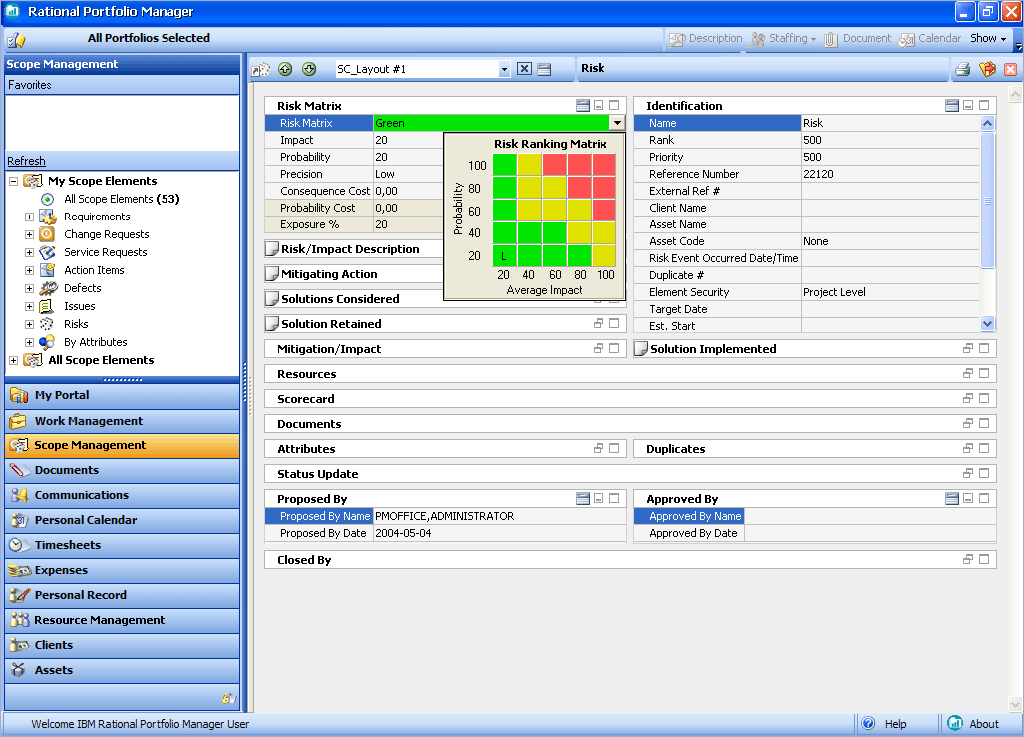Maximize the Identification portlet
The image size is (1024, 737).
(x=984, y=105)
